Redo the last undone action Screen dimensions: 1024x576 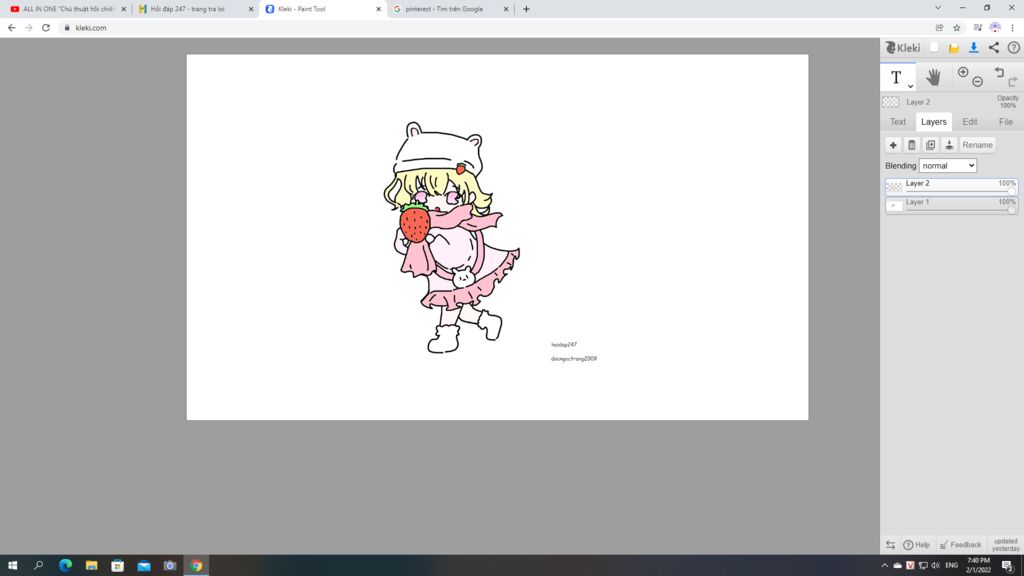(1012, 82)
